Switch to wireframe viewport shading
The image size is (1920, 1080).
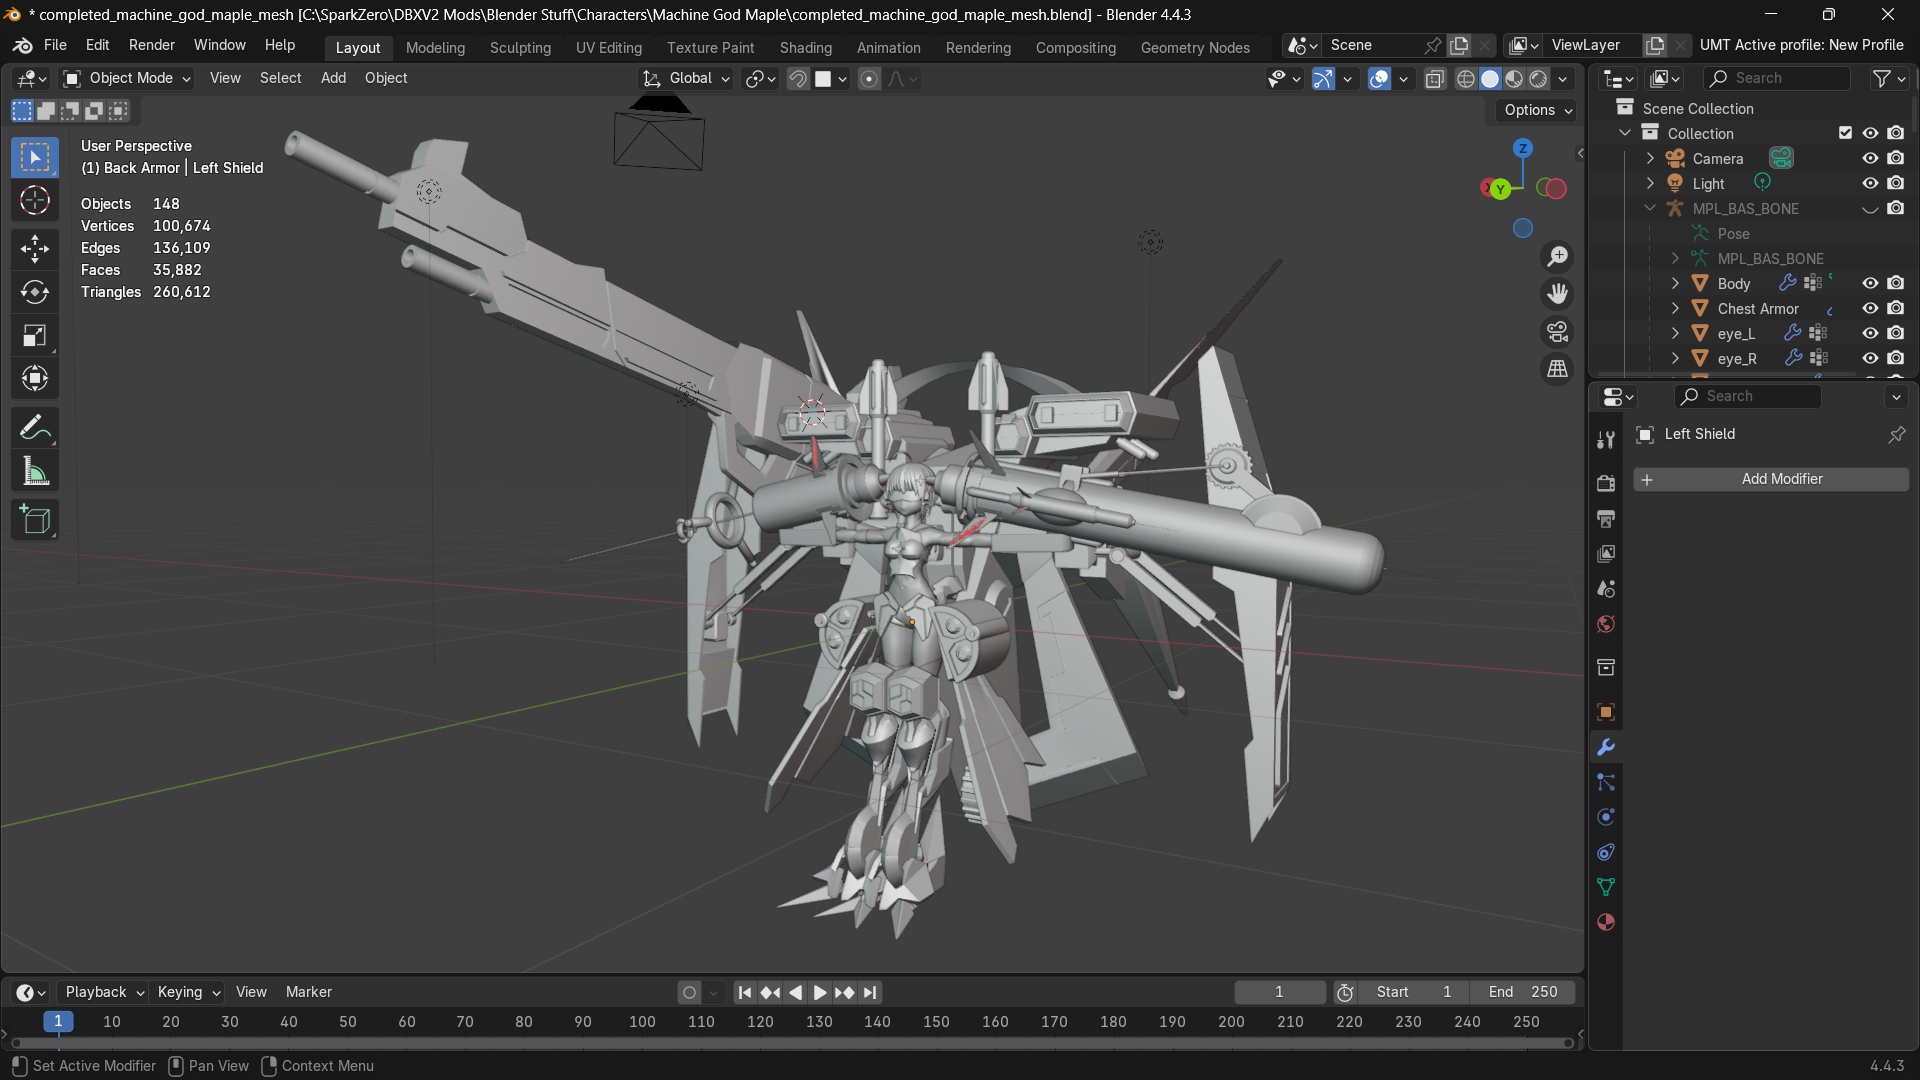pyautogui.click(x=1466, y=79)
